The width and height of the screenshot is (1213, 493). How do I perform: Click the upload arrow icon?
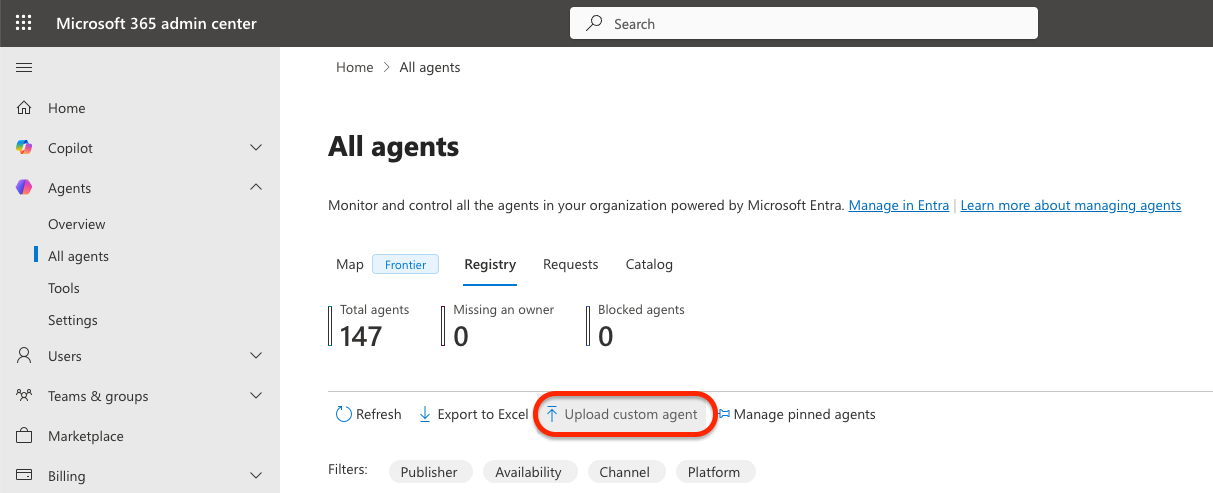tap(552, 414)
